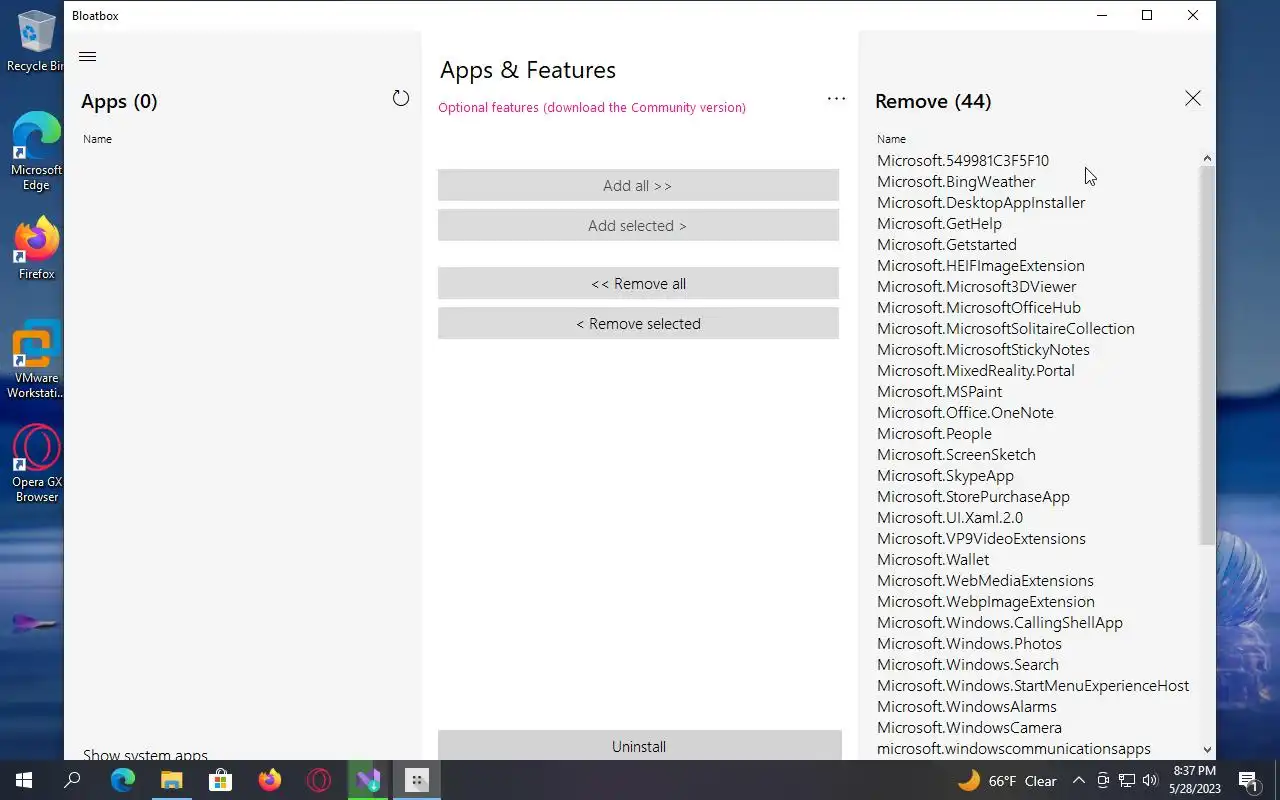
Task: Select Microsoft.StorePurchaseApp entry
Action: 973,496
